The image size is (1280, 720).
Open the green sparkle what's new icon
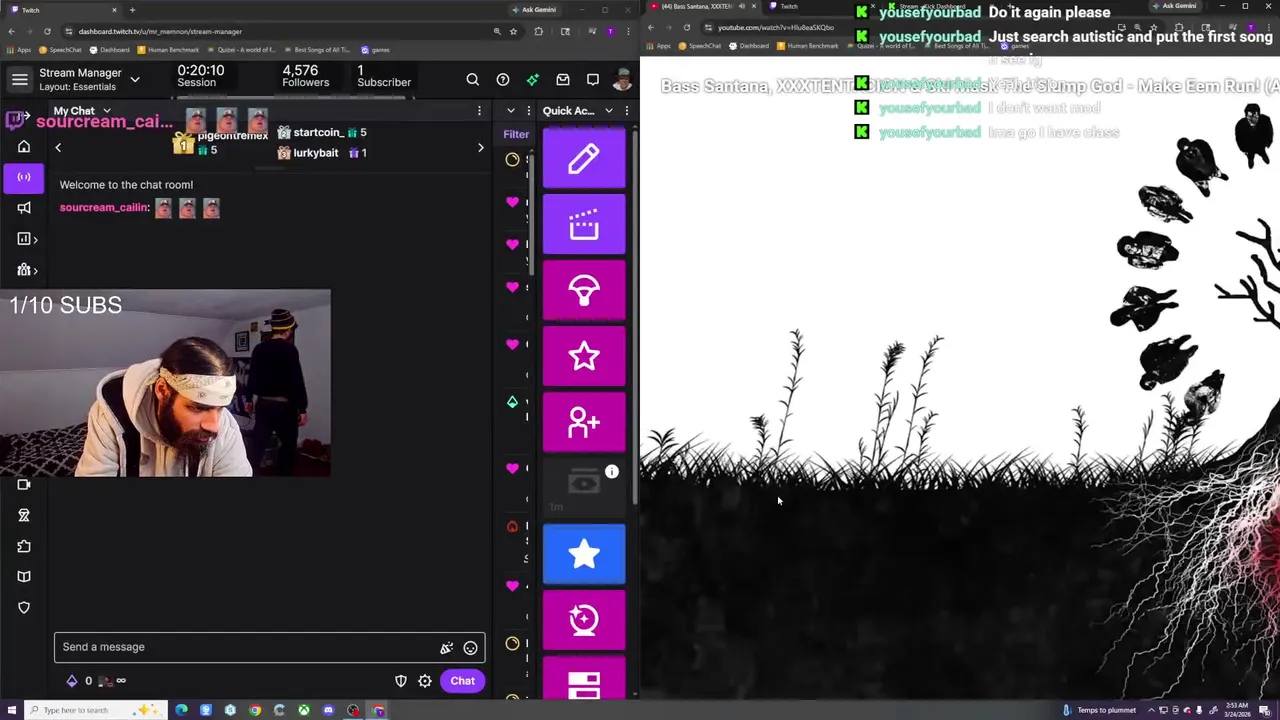pos(533,79)
